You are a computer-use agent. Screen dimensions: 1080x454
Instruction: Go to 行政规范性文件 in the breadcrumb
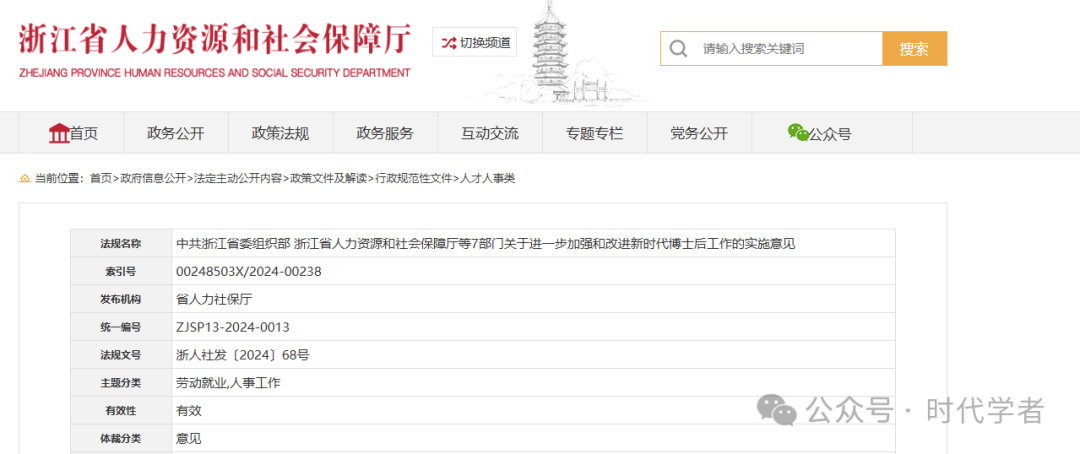tap(413, 178)
